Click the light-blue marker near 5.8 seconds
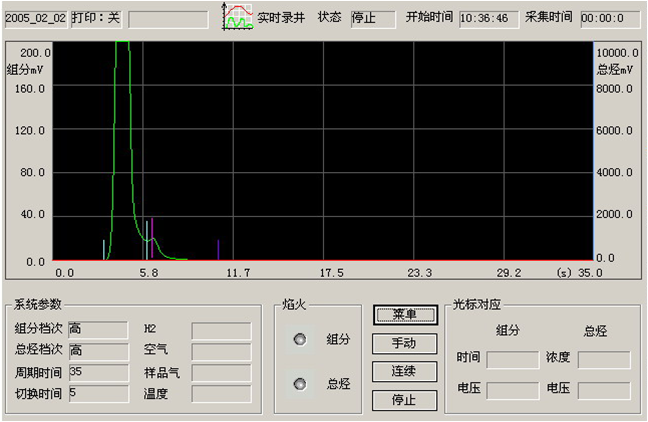 147,240
